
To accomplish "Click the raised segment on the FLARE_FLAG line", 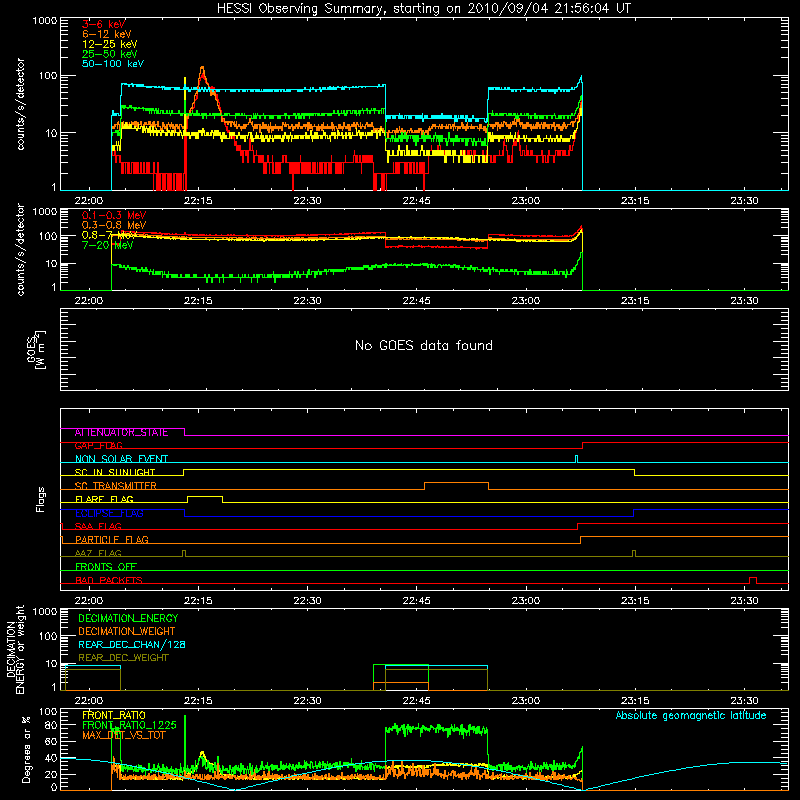I will (x=205, y=497).
